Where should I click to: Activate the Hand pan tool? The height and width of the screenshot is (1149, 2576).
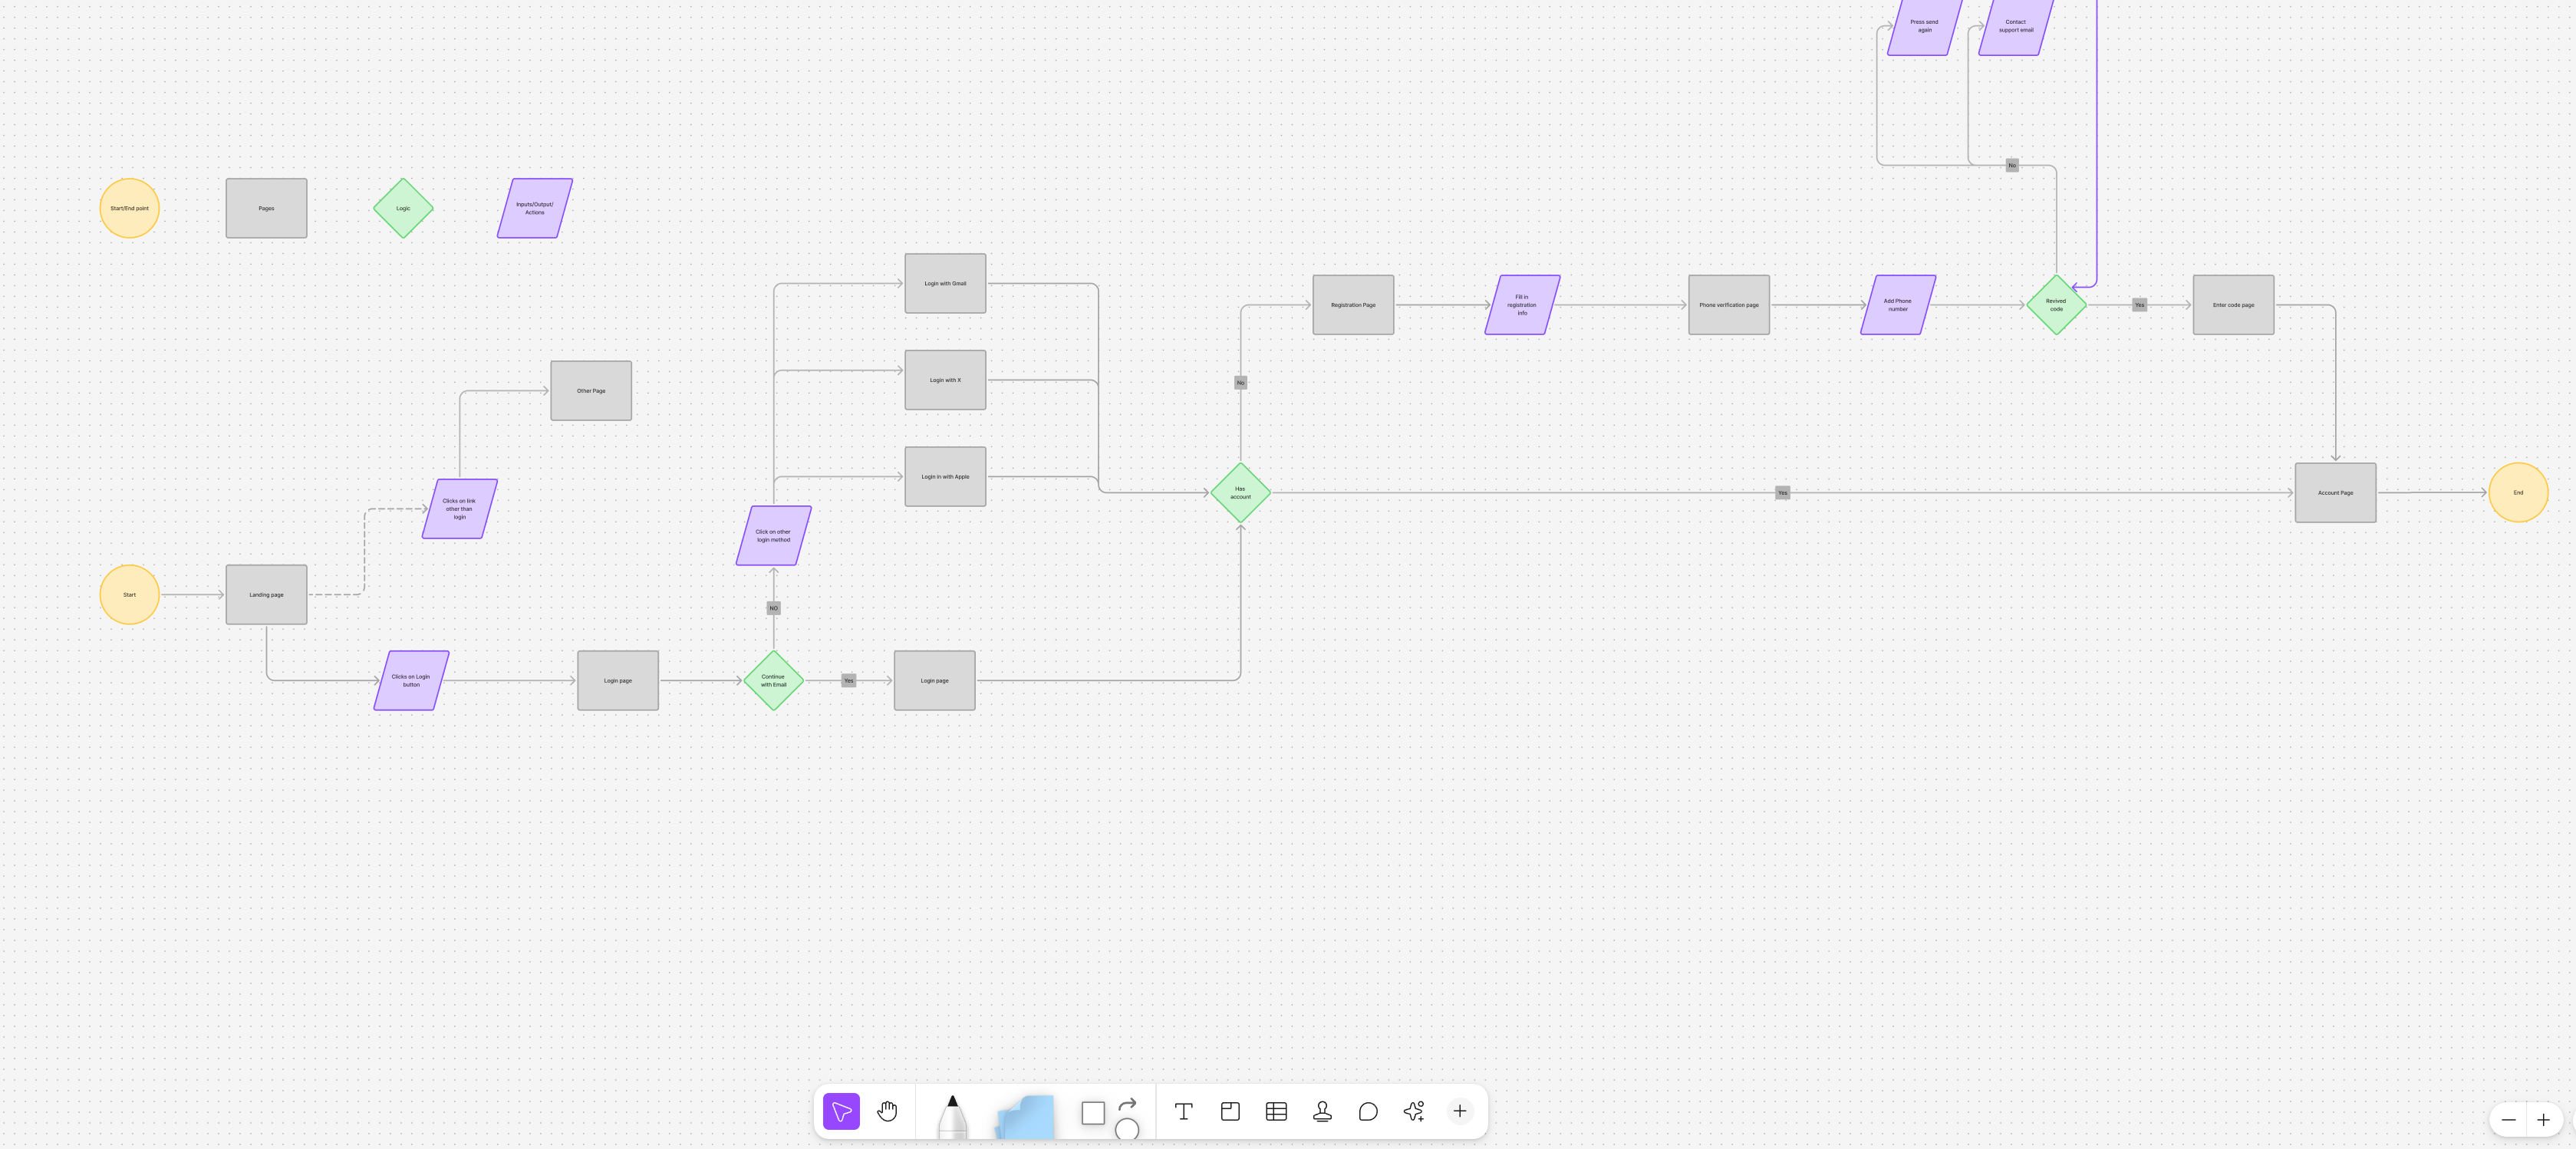pyautogui.click(x=887, y=1111)
